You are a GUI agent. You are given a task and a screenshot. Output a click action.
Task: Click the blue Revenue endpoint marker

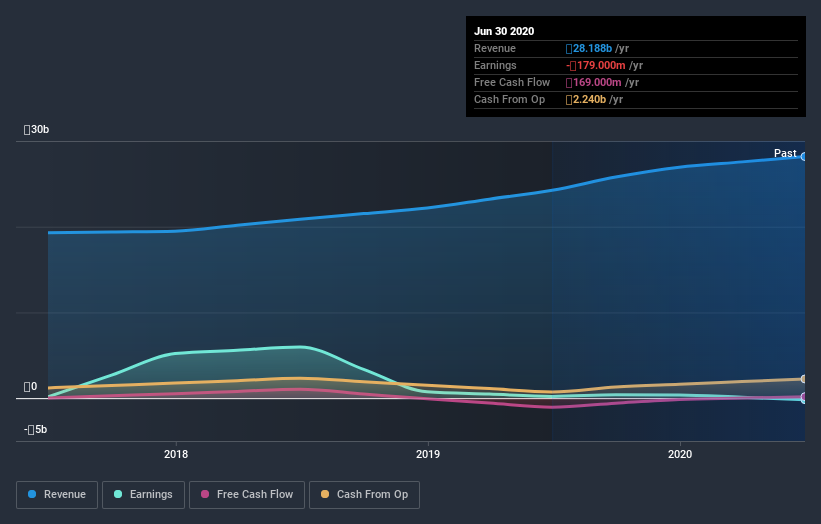803,157
